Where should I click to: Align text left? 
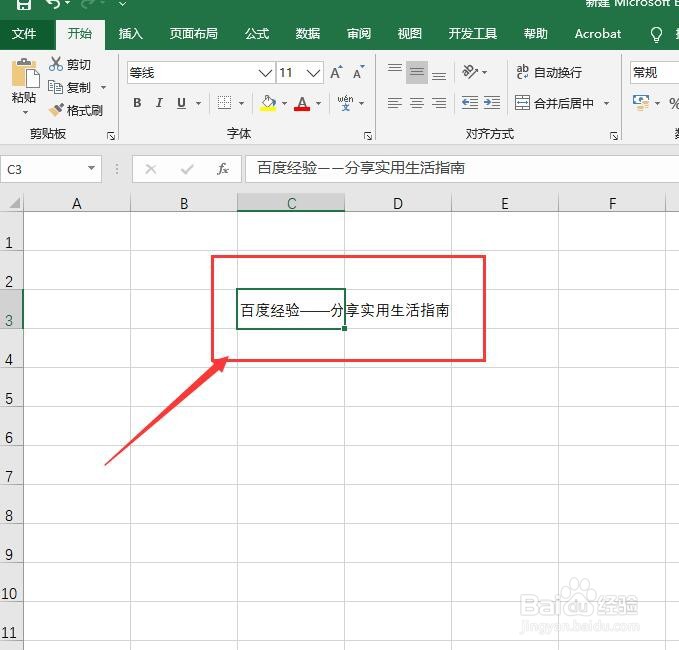(x=394, y=103)
